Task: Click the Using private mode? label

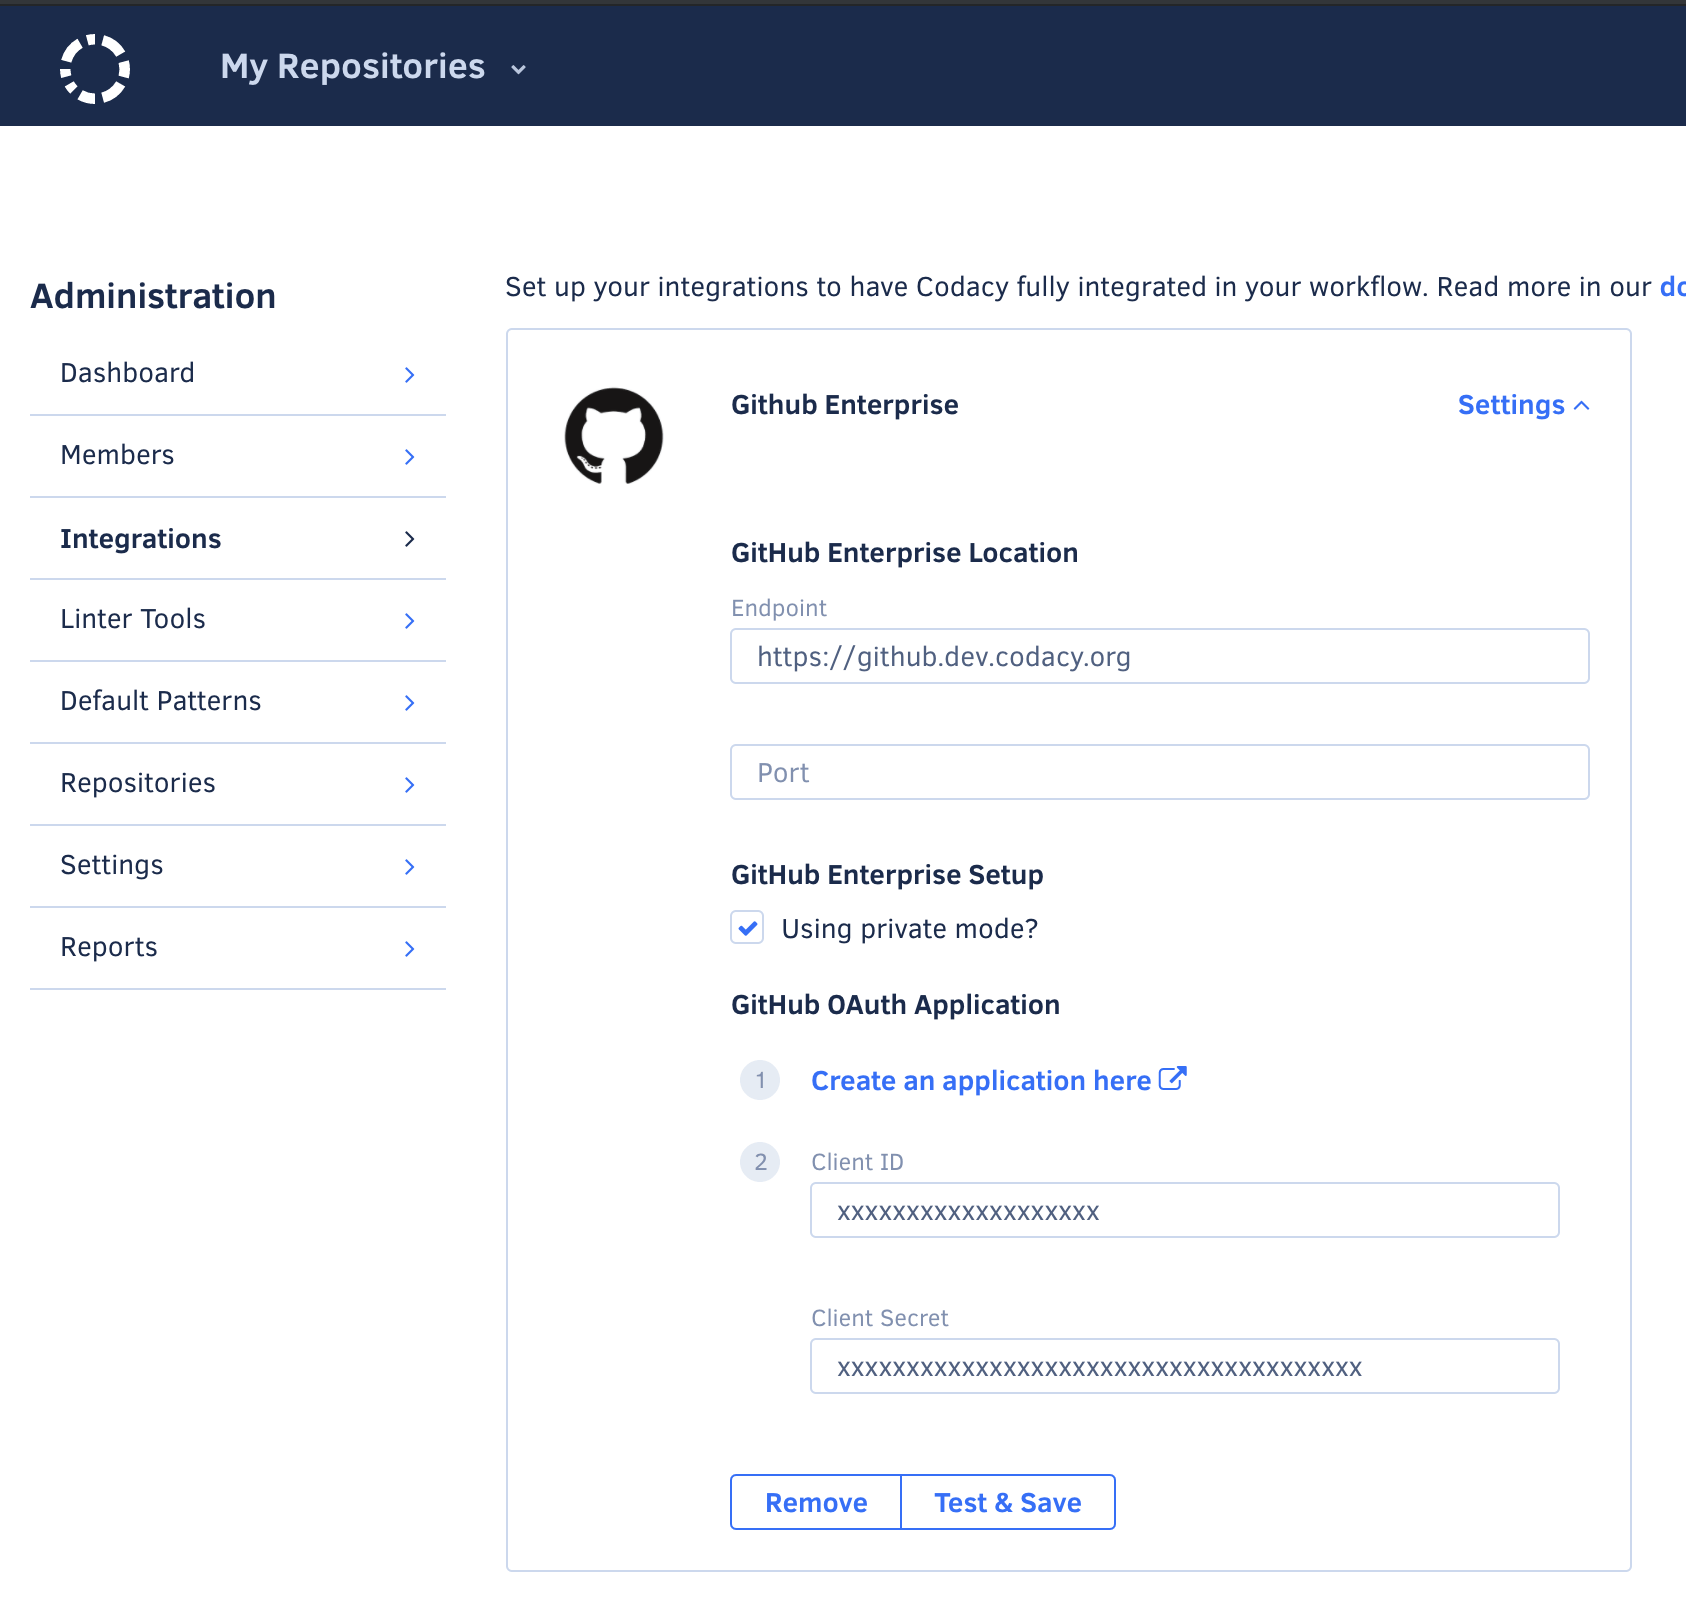Action: 909,929
